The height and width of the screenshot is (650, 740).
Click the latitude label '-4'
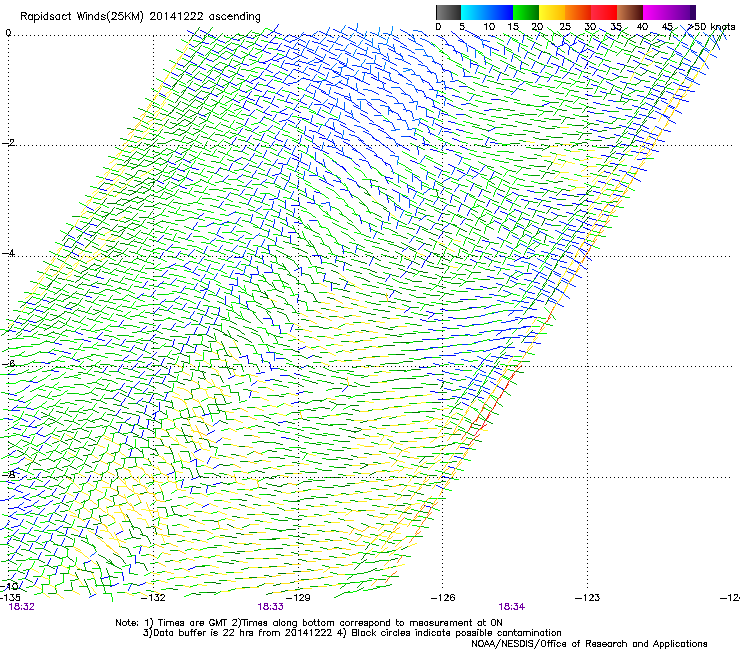[8, 253]
